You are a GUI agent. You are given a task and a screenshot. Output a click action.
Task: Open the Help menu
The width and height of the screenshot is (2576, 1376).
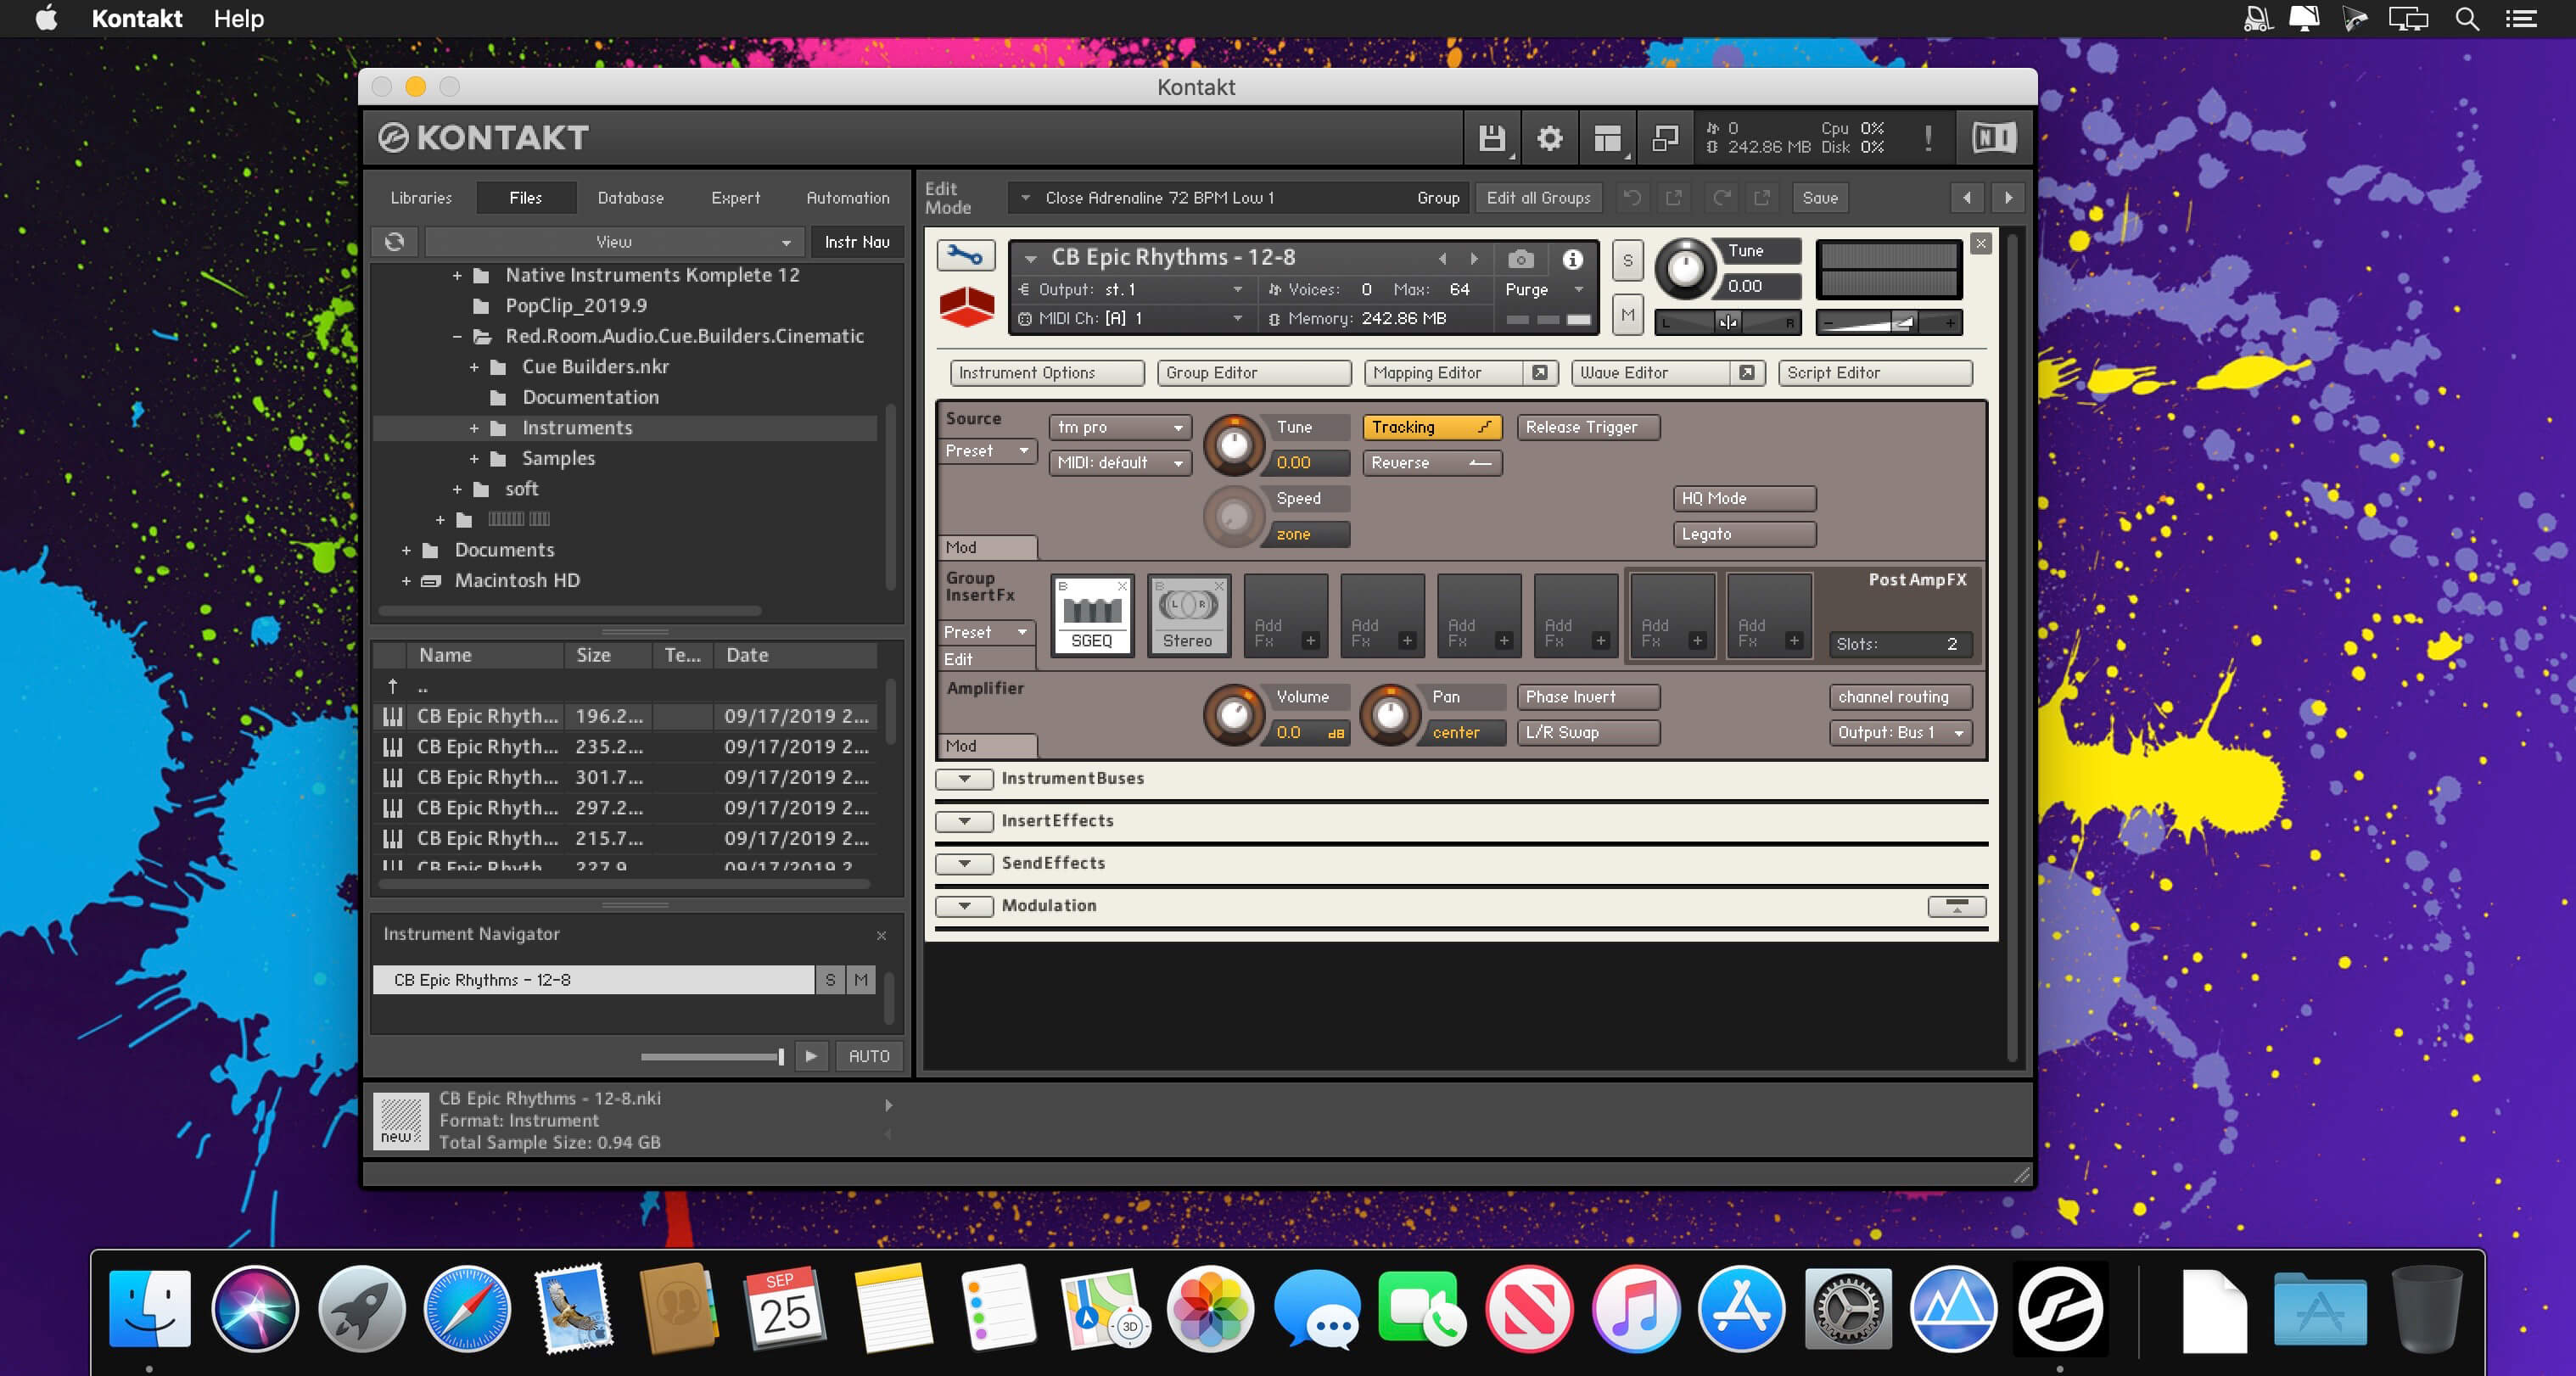coord(238,19)
